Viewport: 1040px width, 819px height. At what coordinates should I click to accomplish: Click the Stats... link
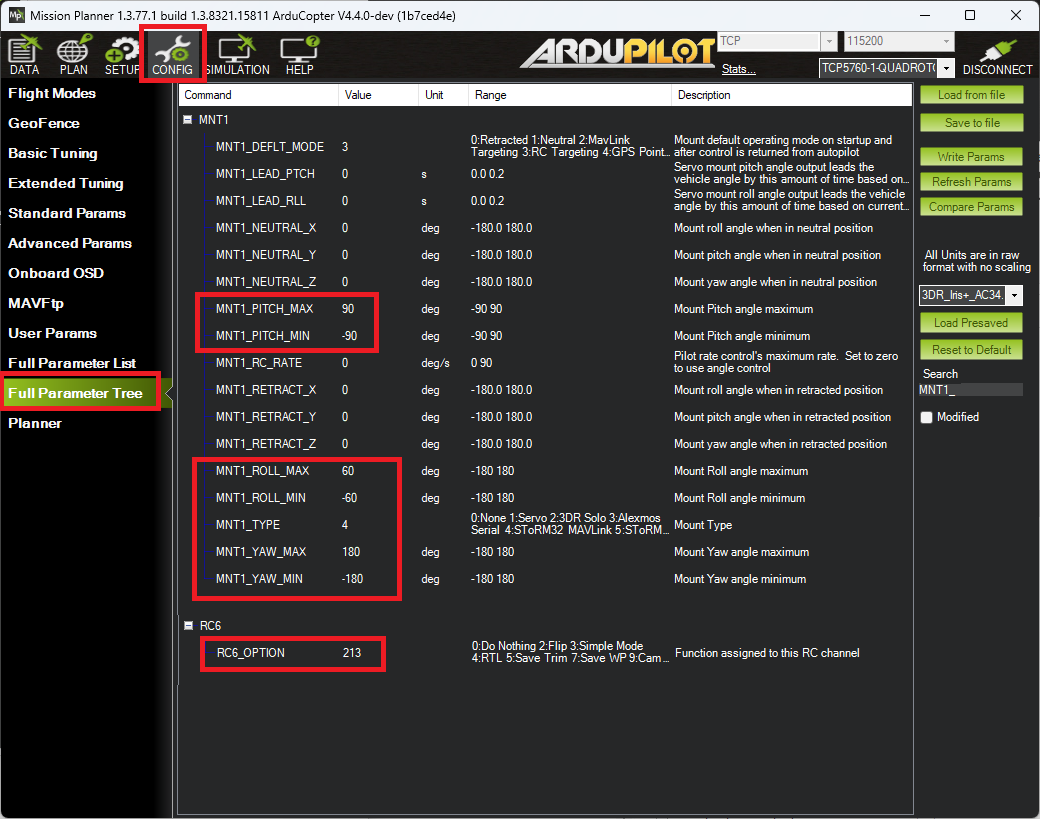[738, 69]
